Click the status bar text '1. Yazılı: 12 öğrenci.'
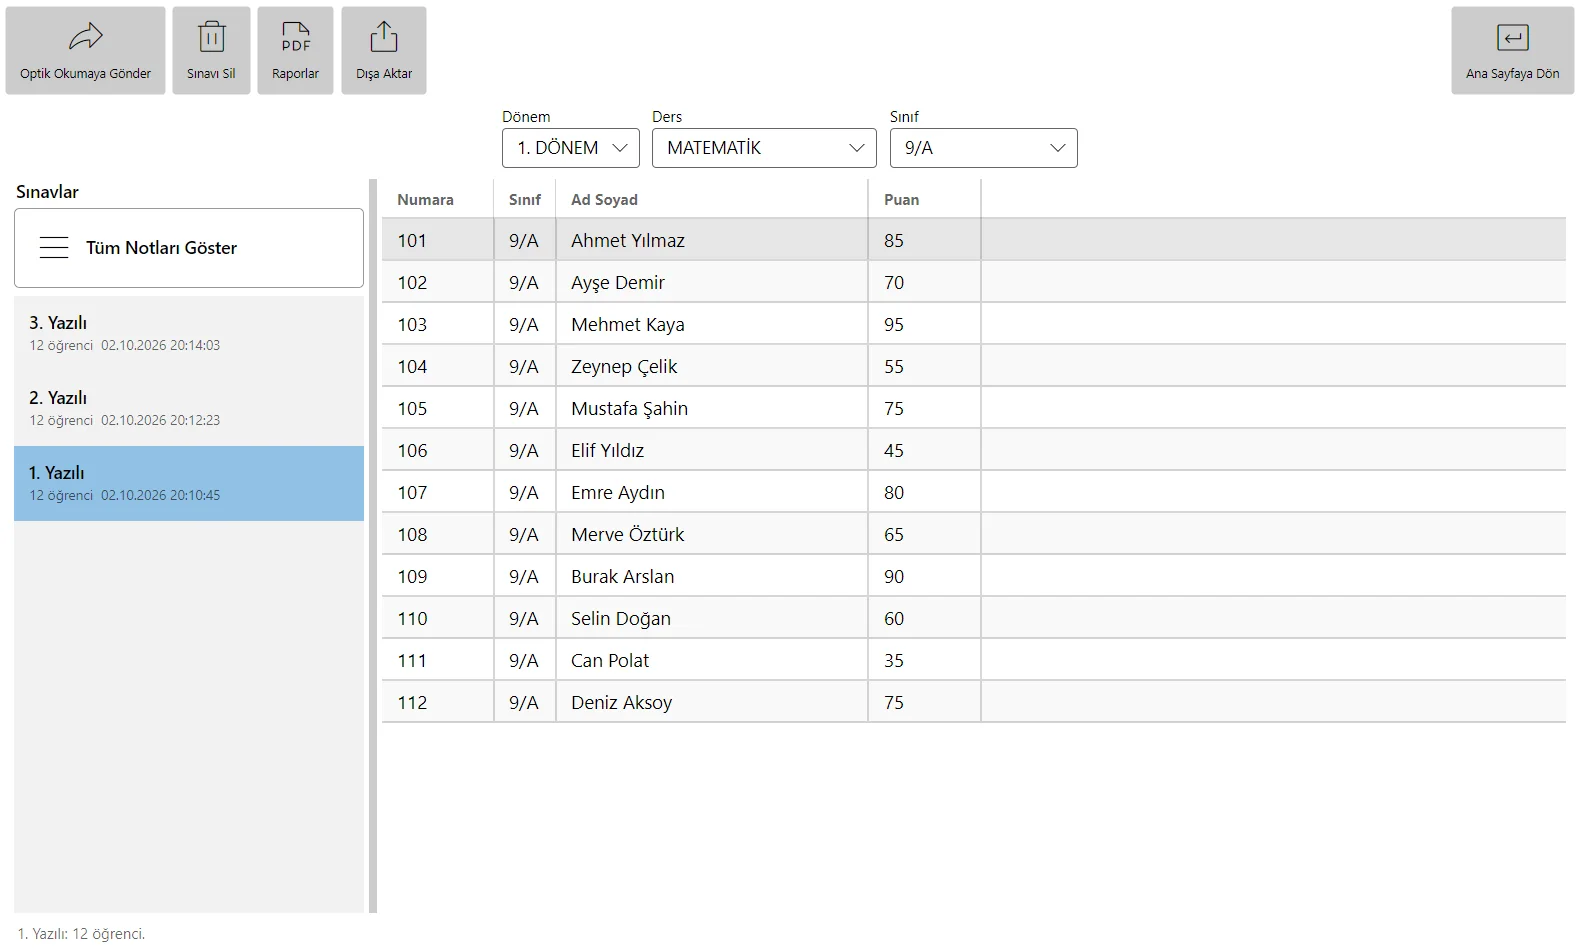 click(81, 934)
